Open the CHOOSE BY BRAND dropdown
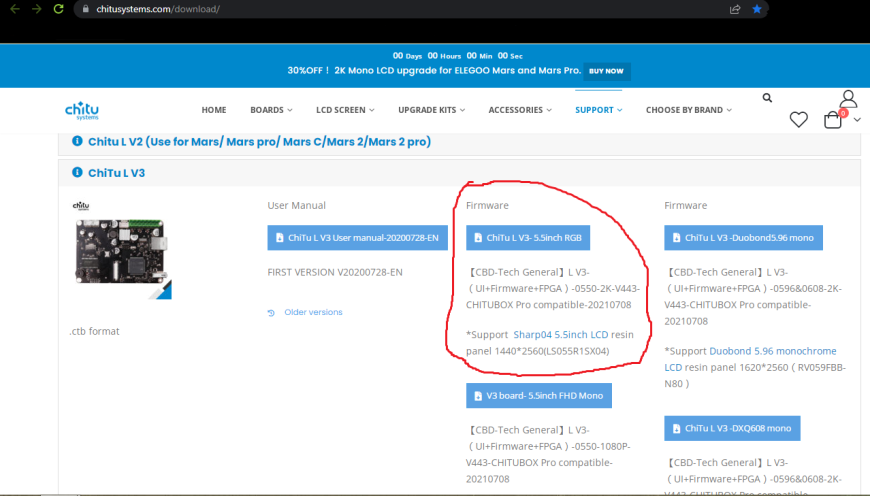This screenshot has height=496, width=870. [689, 110]
